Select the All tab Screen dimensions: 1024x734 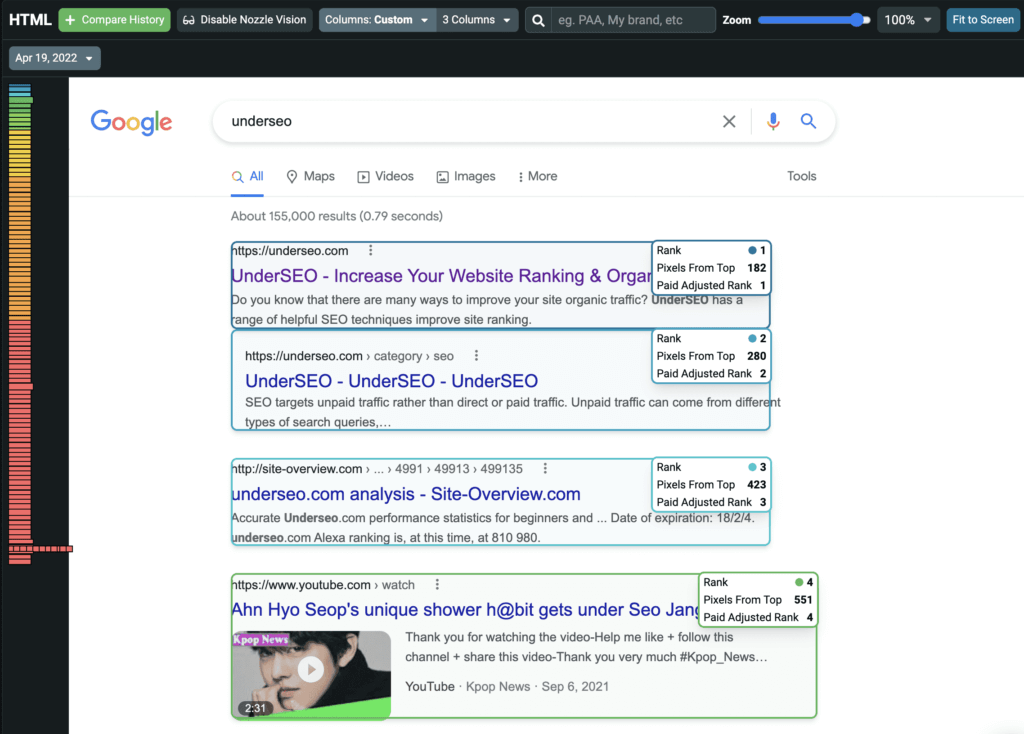(x=248, y=176)
